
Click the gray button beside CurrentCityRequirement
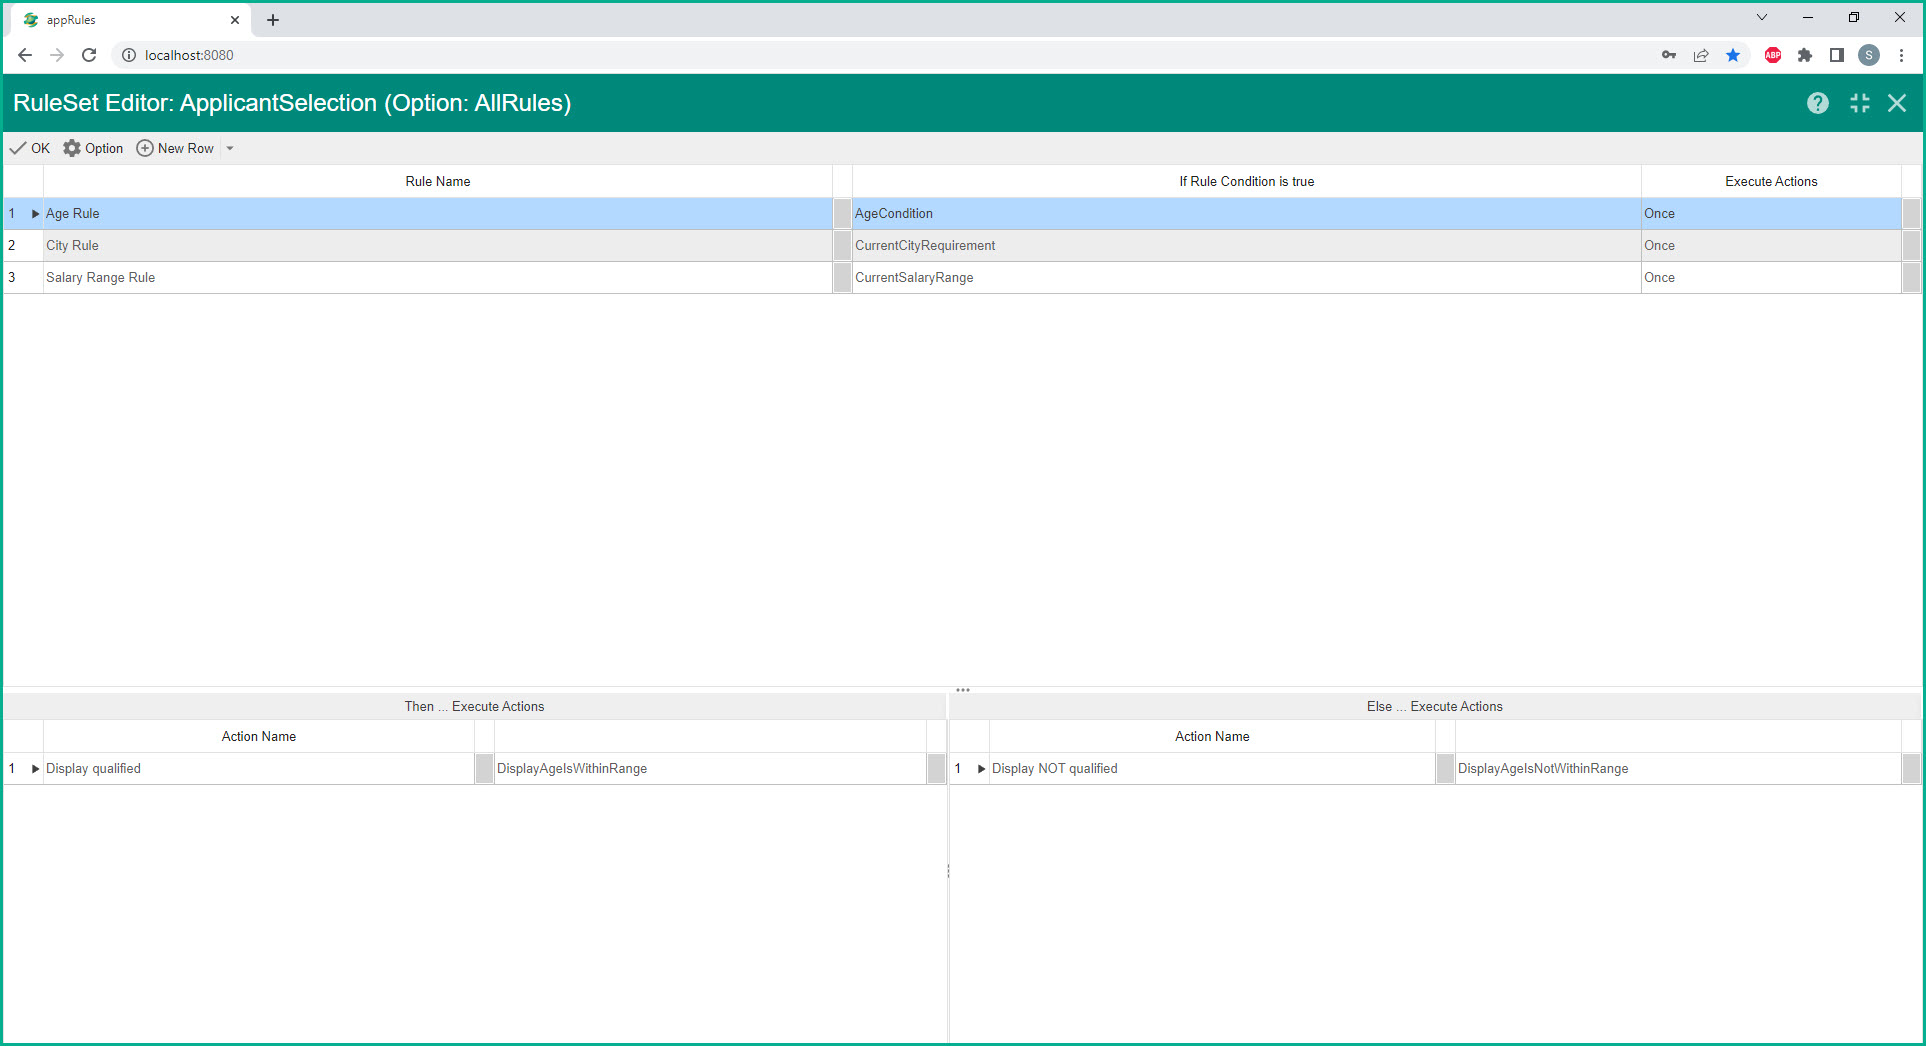pos(842,246)
